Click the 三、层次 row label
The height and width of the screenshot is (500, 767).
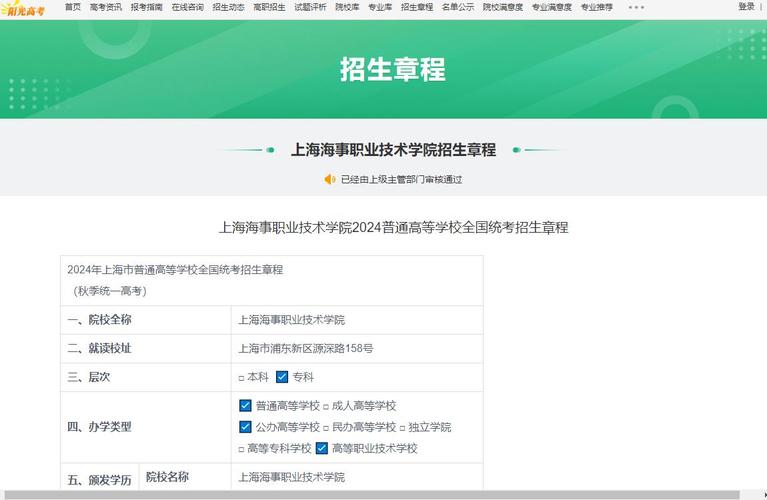(89, 377)
